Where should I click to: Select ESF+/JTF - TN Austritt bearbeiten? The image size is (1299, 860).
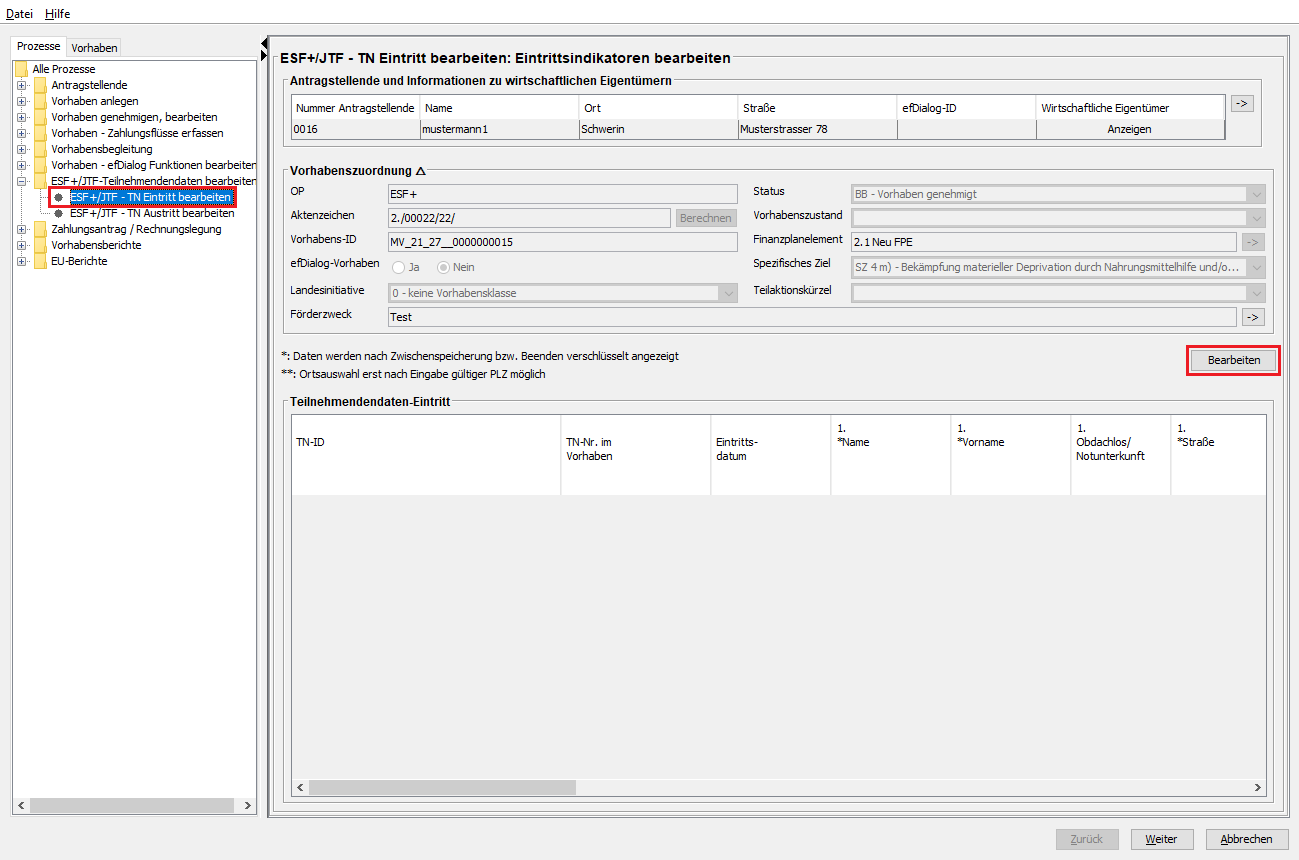click(152, 213)
